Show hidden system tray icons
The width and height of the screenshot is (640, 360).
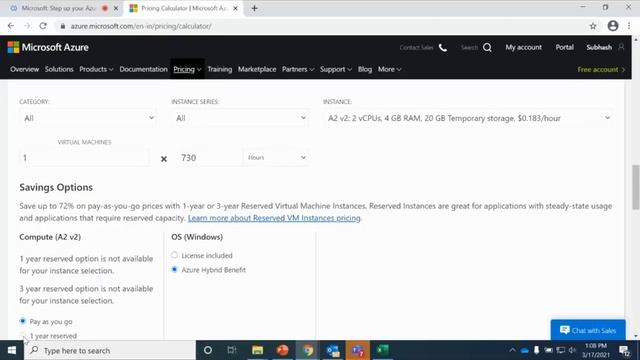click(512, 350)
